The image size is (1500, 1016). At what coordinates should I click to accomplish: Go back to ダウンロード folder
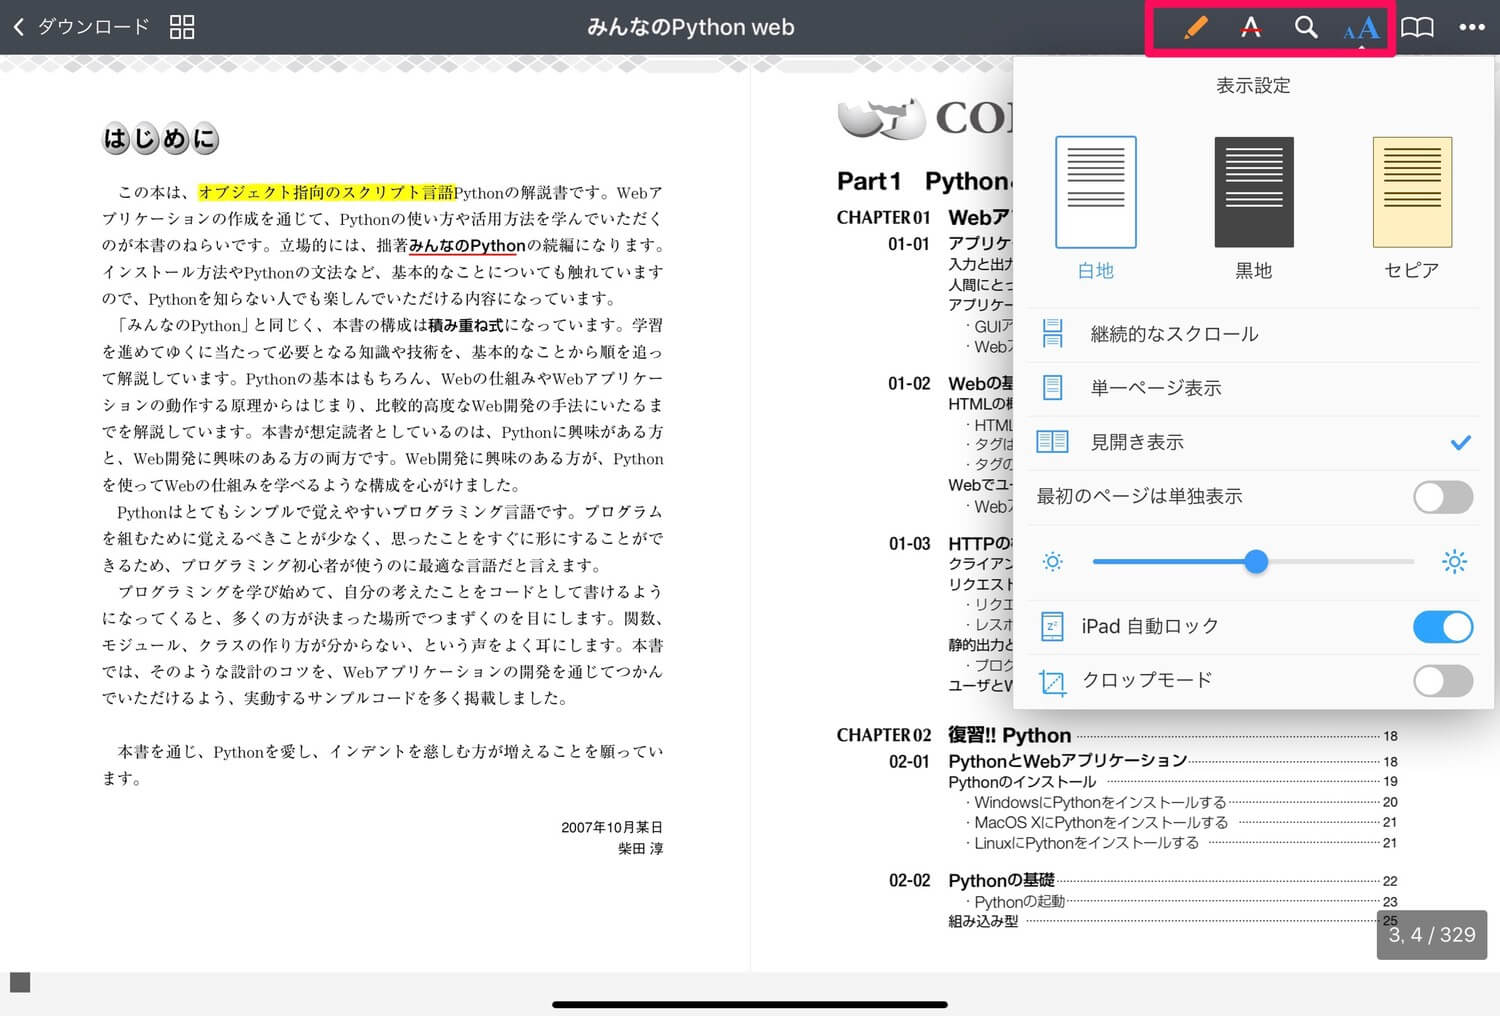point(82,27)
